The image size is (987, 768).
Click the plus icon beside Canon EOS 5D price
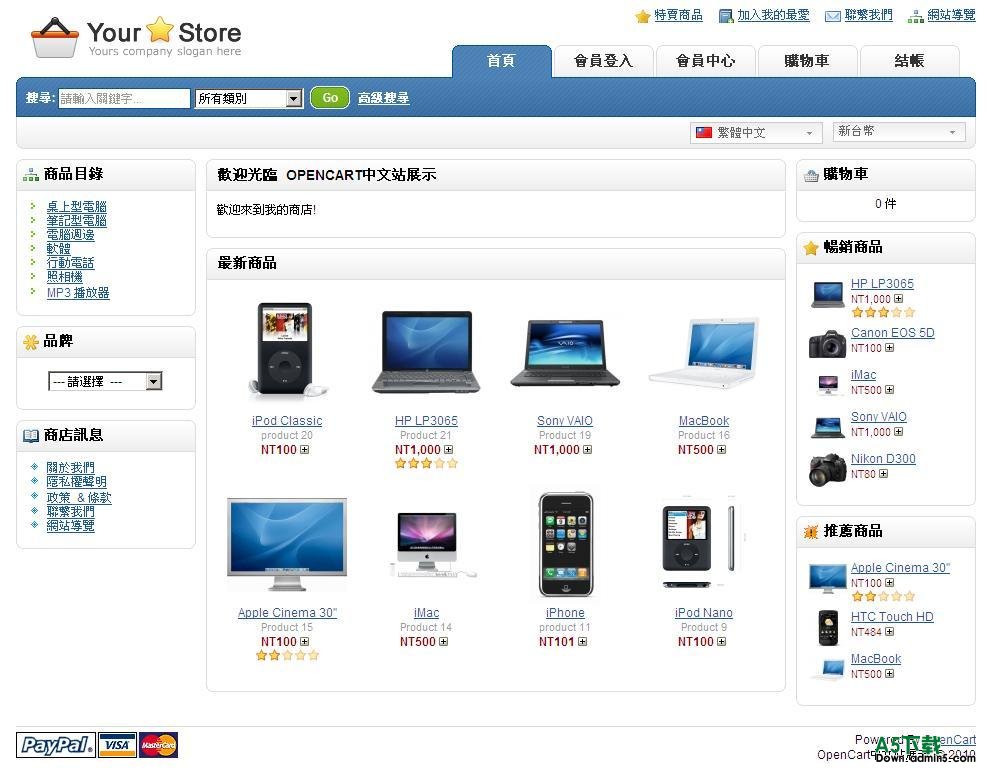(889, 347)
